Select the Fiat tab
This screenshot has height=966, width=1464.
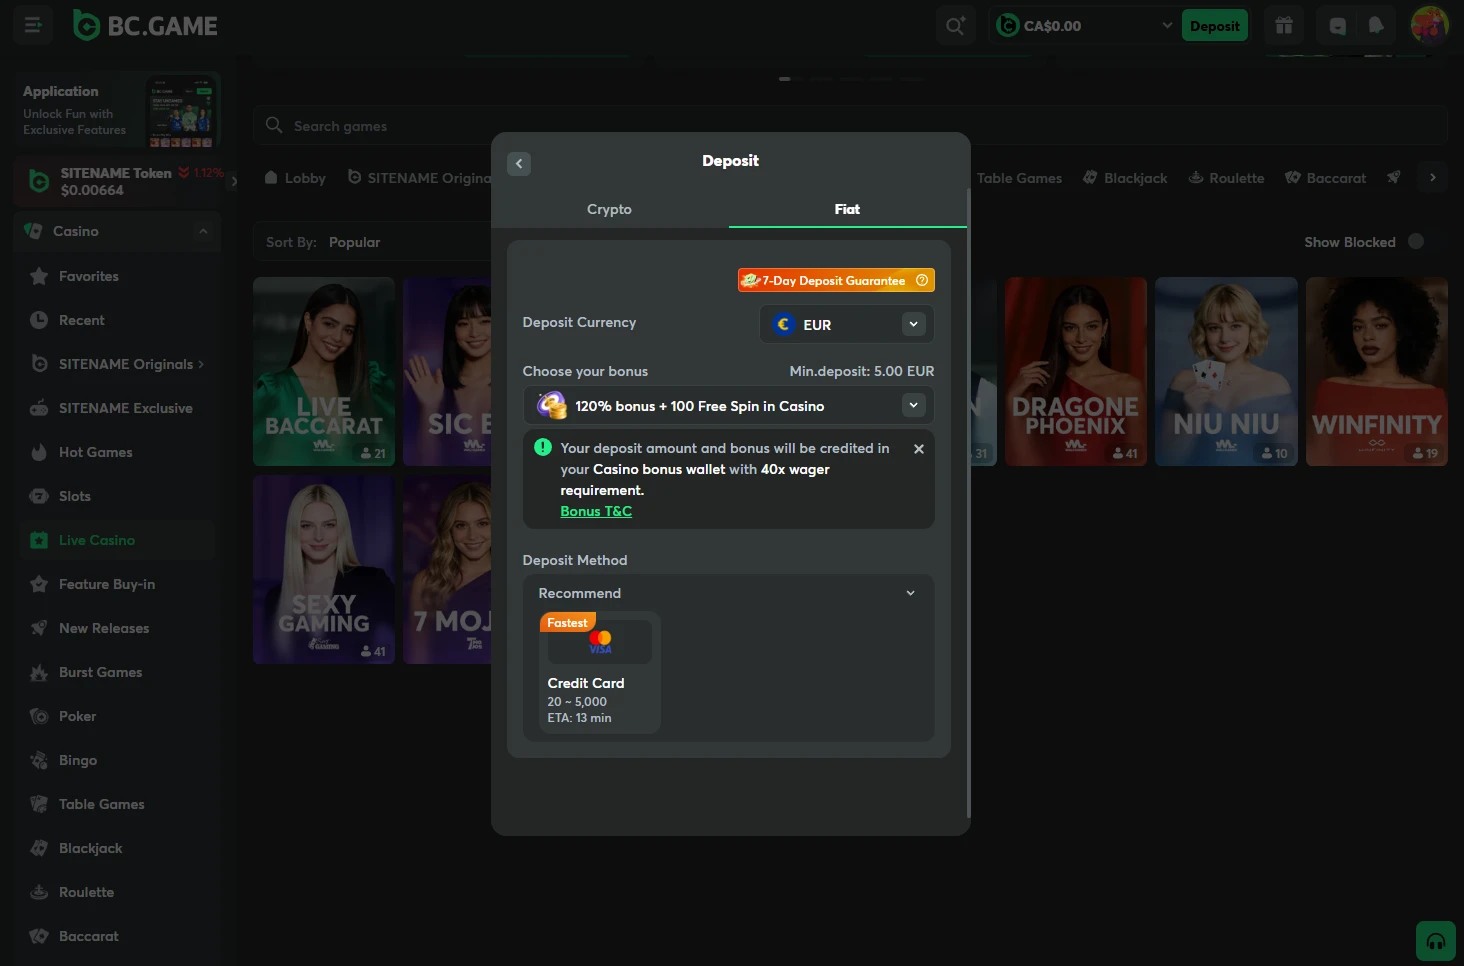coord(847,209)
